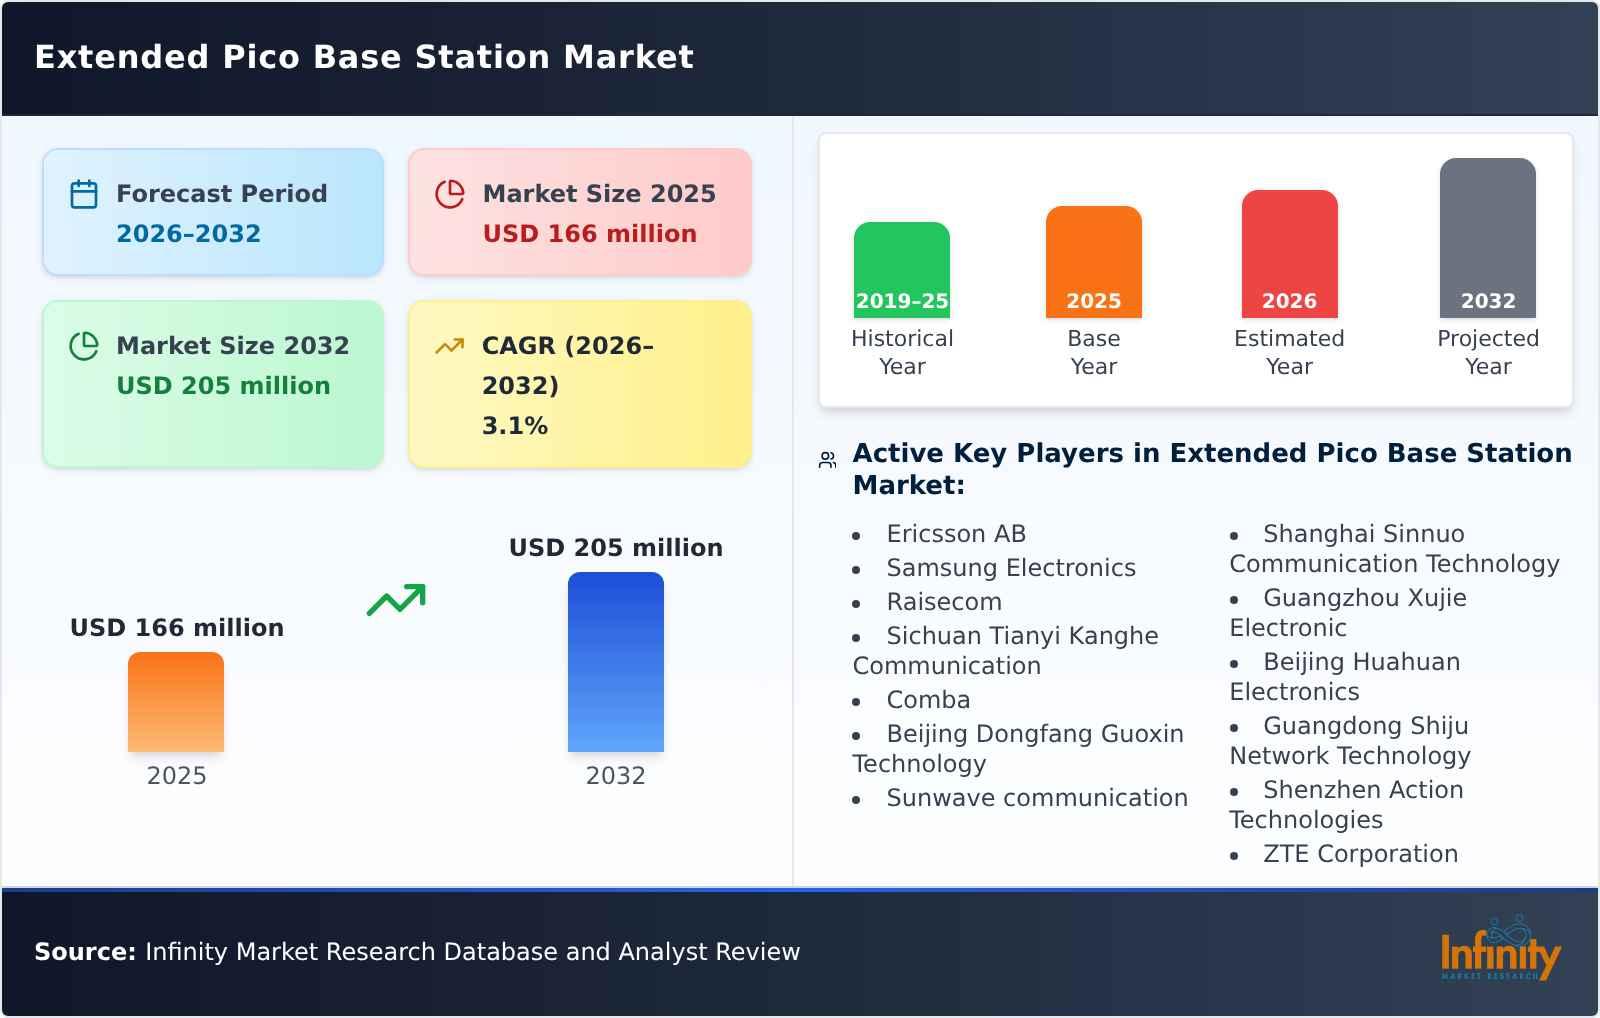This screenshot has height=1018, width=1600.
Task: Select the Projected Year 2032 label
Action: (x=1487, y=352)
